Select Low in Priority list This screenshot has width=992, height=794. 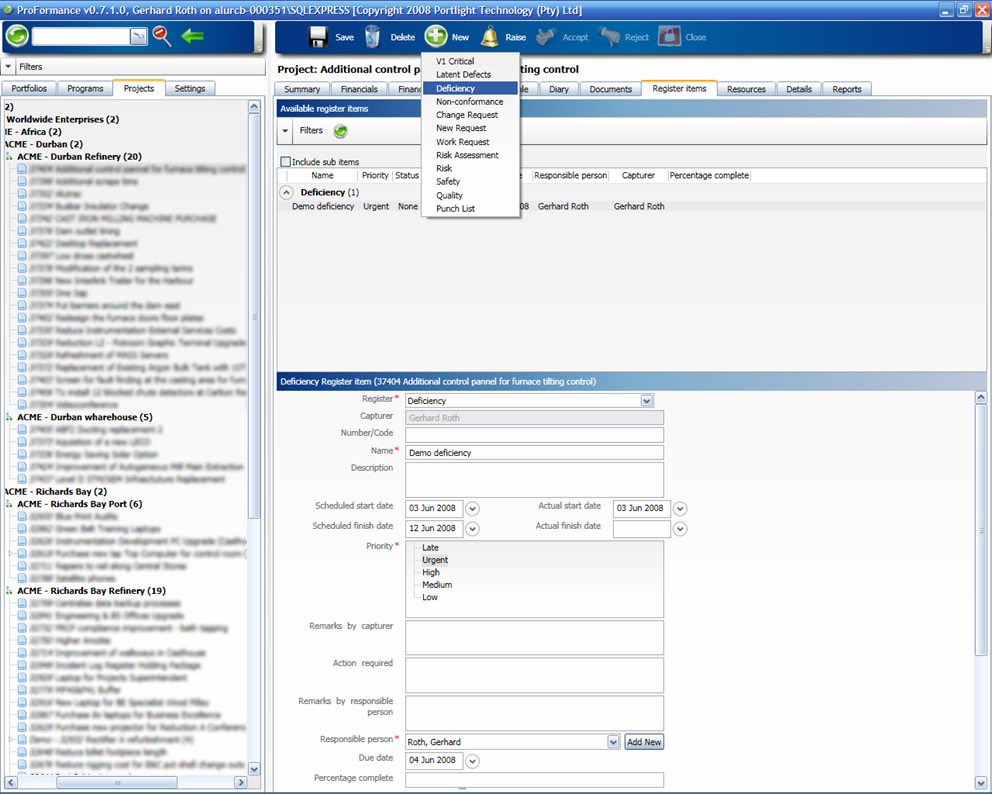click(x=430, y=597)
